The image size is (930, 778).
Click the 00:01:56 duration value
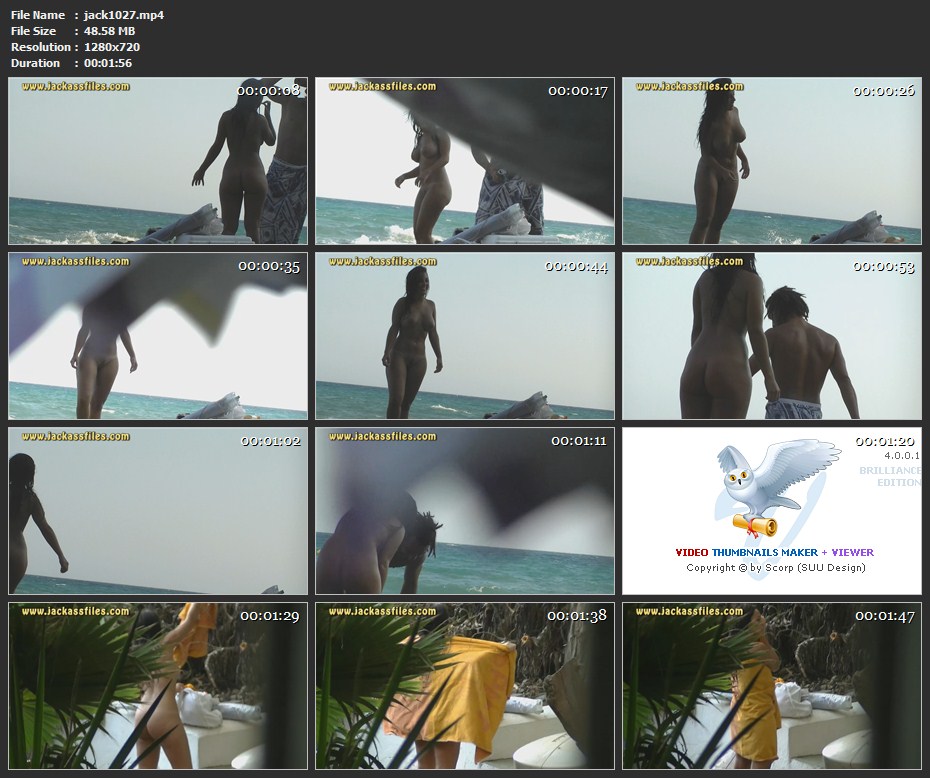(x=108, y=63)
